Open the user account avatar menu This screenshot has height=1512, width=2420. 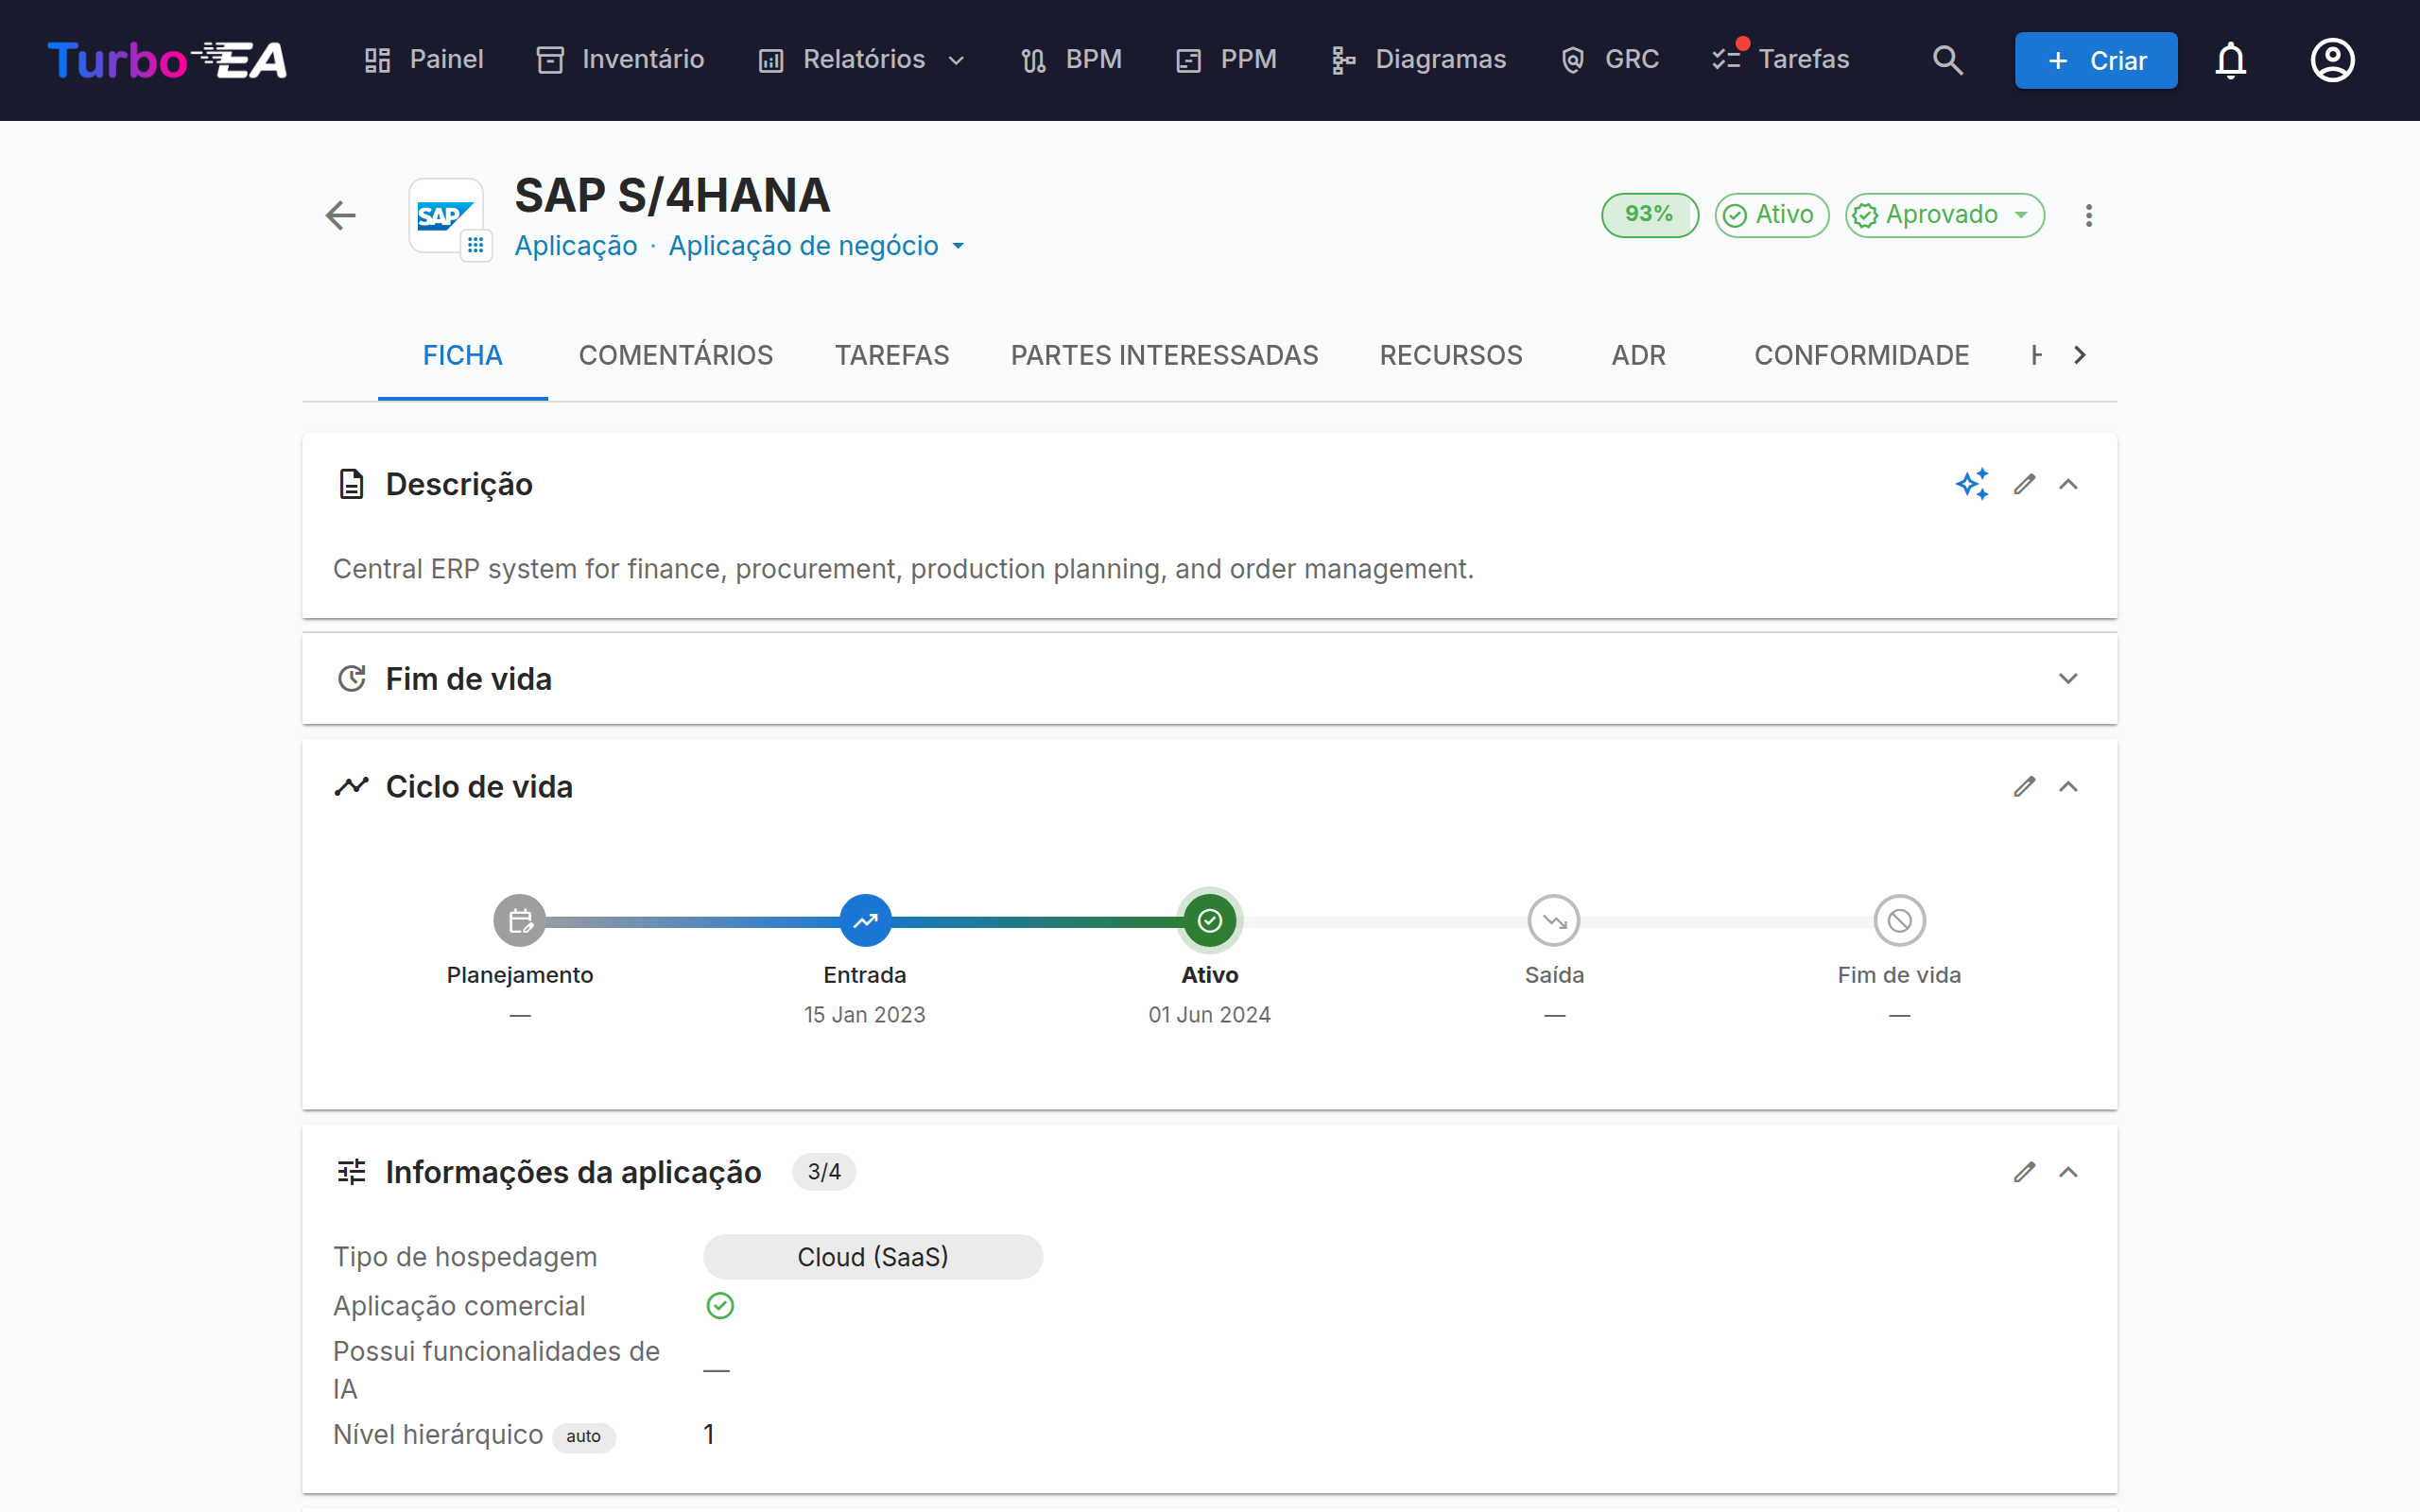click(x=2332, y=60)
